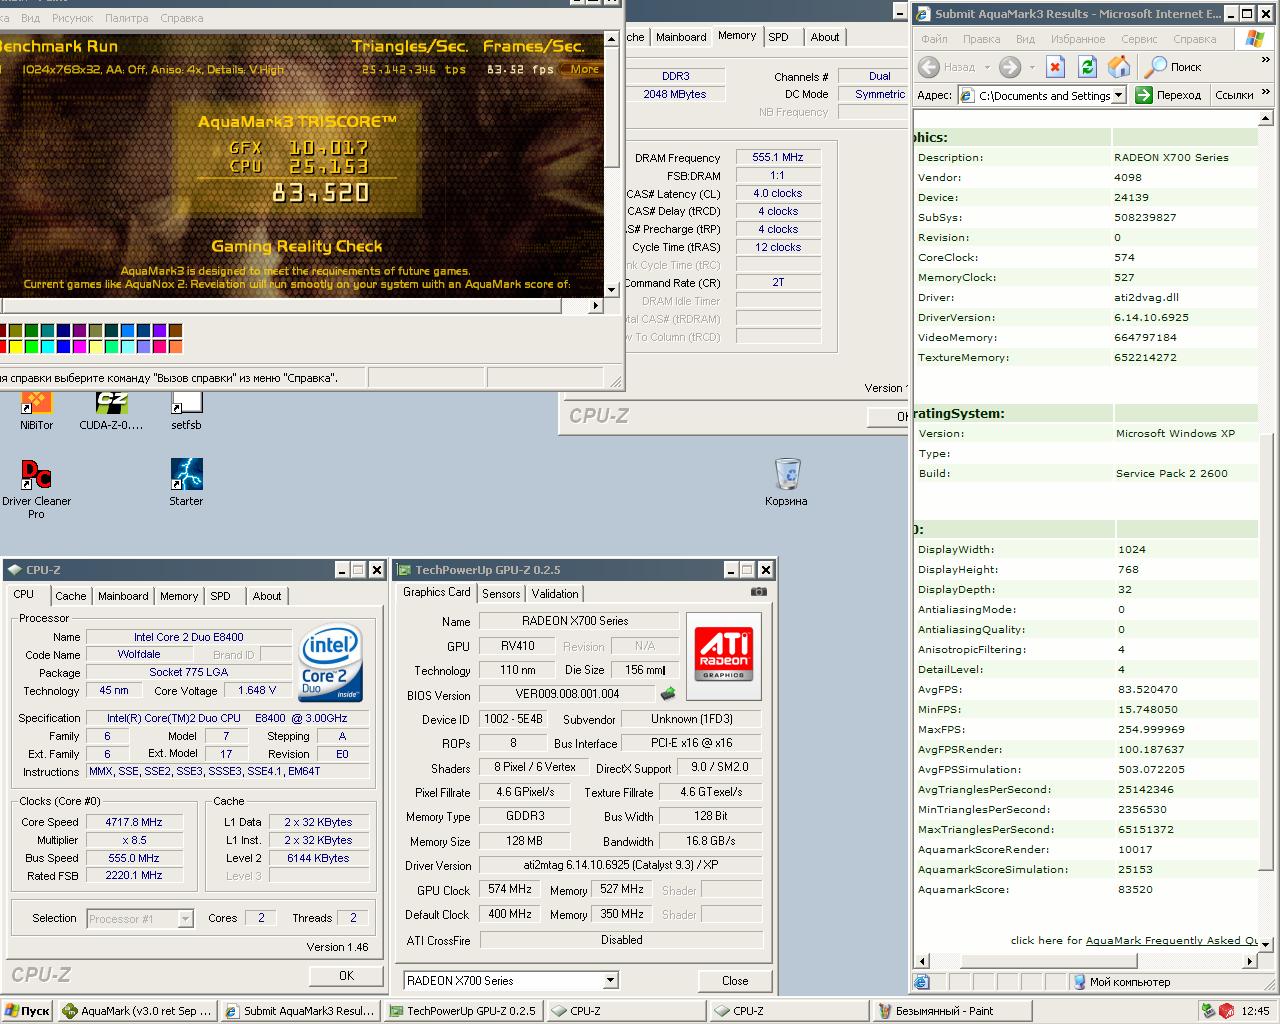This screenshot has height=1024, width=1280.
Task: Select the Корзина recycle bin icon
Action: [x=787, y=474]
